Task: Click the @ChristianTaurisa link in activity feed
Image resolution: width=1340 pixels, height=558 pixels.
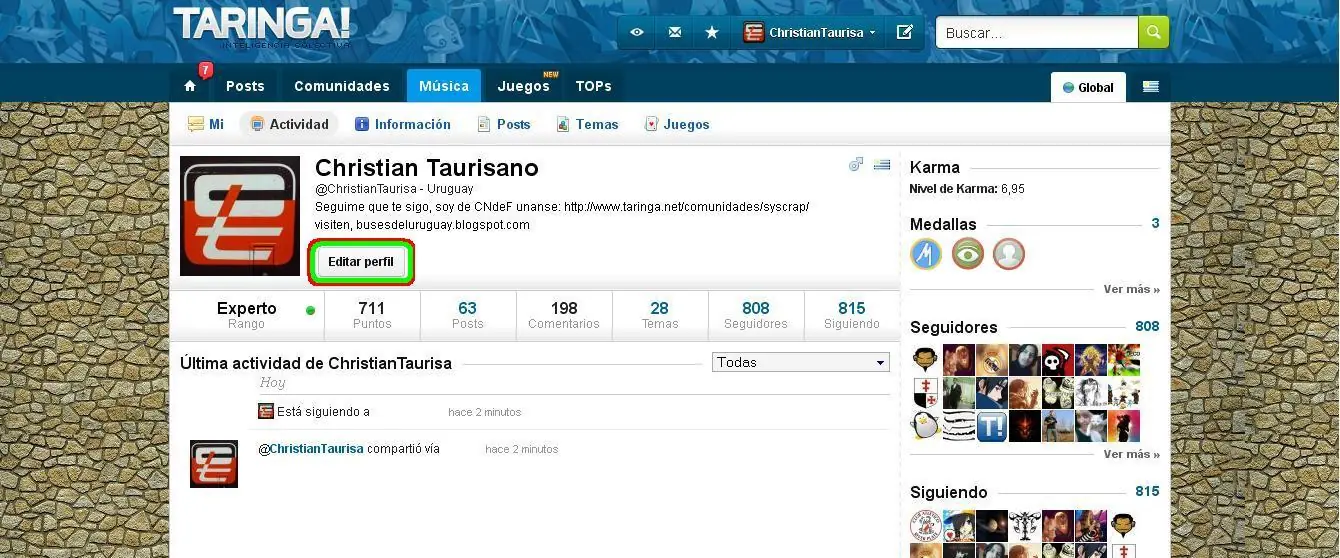Action: point(311,449)
